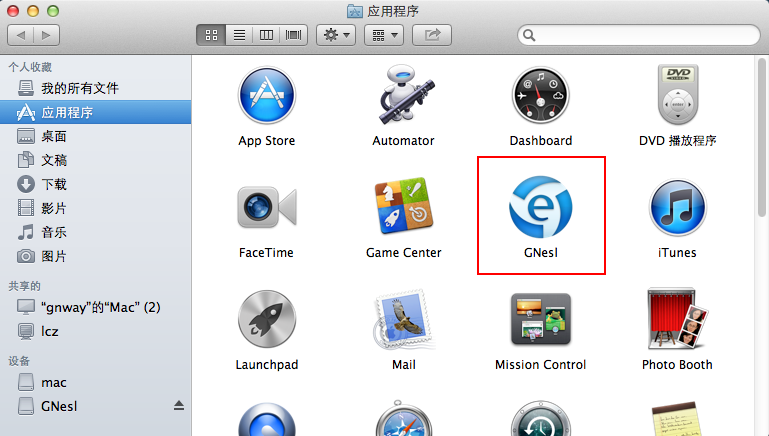Select 下载 in the sidebar
Screen dimensions: 769x436
[54, 184]
